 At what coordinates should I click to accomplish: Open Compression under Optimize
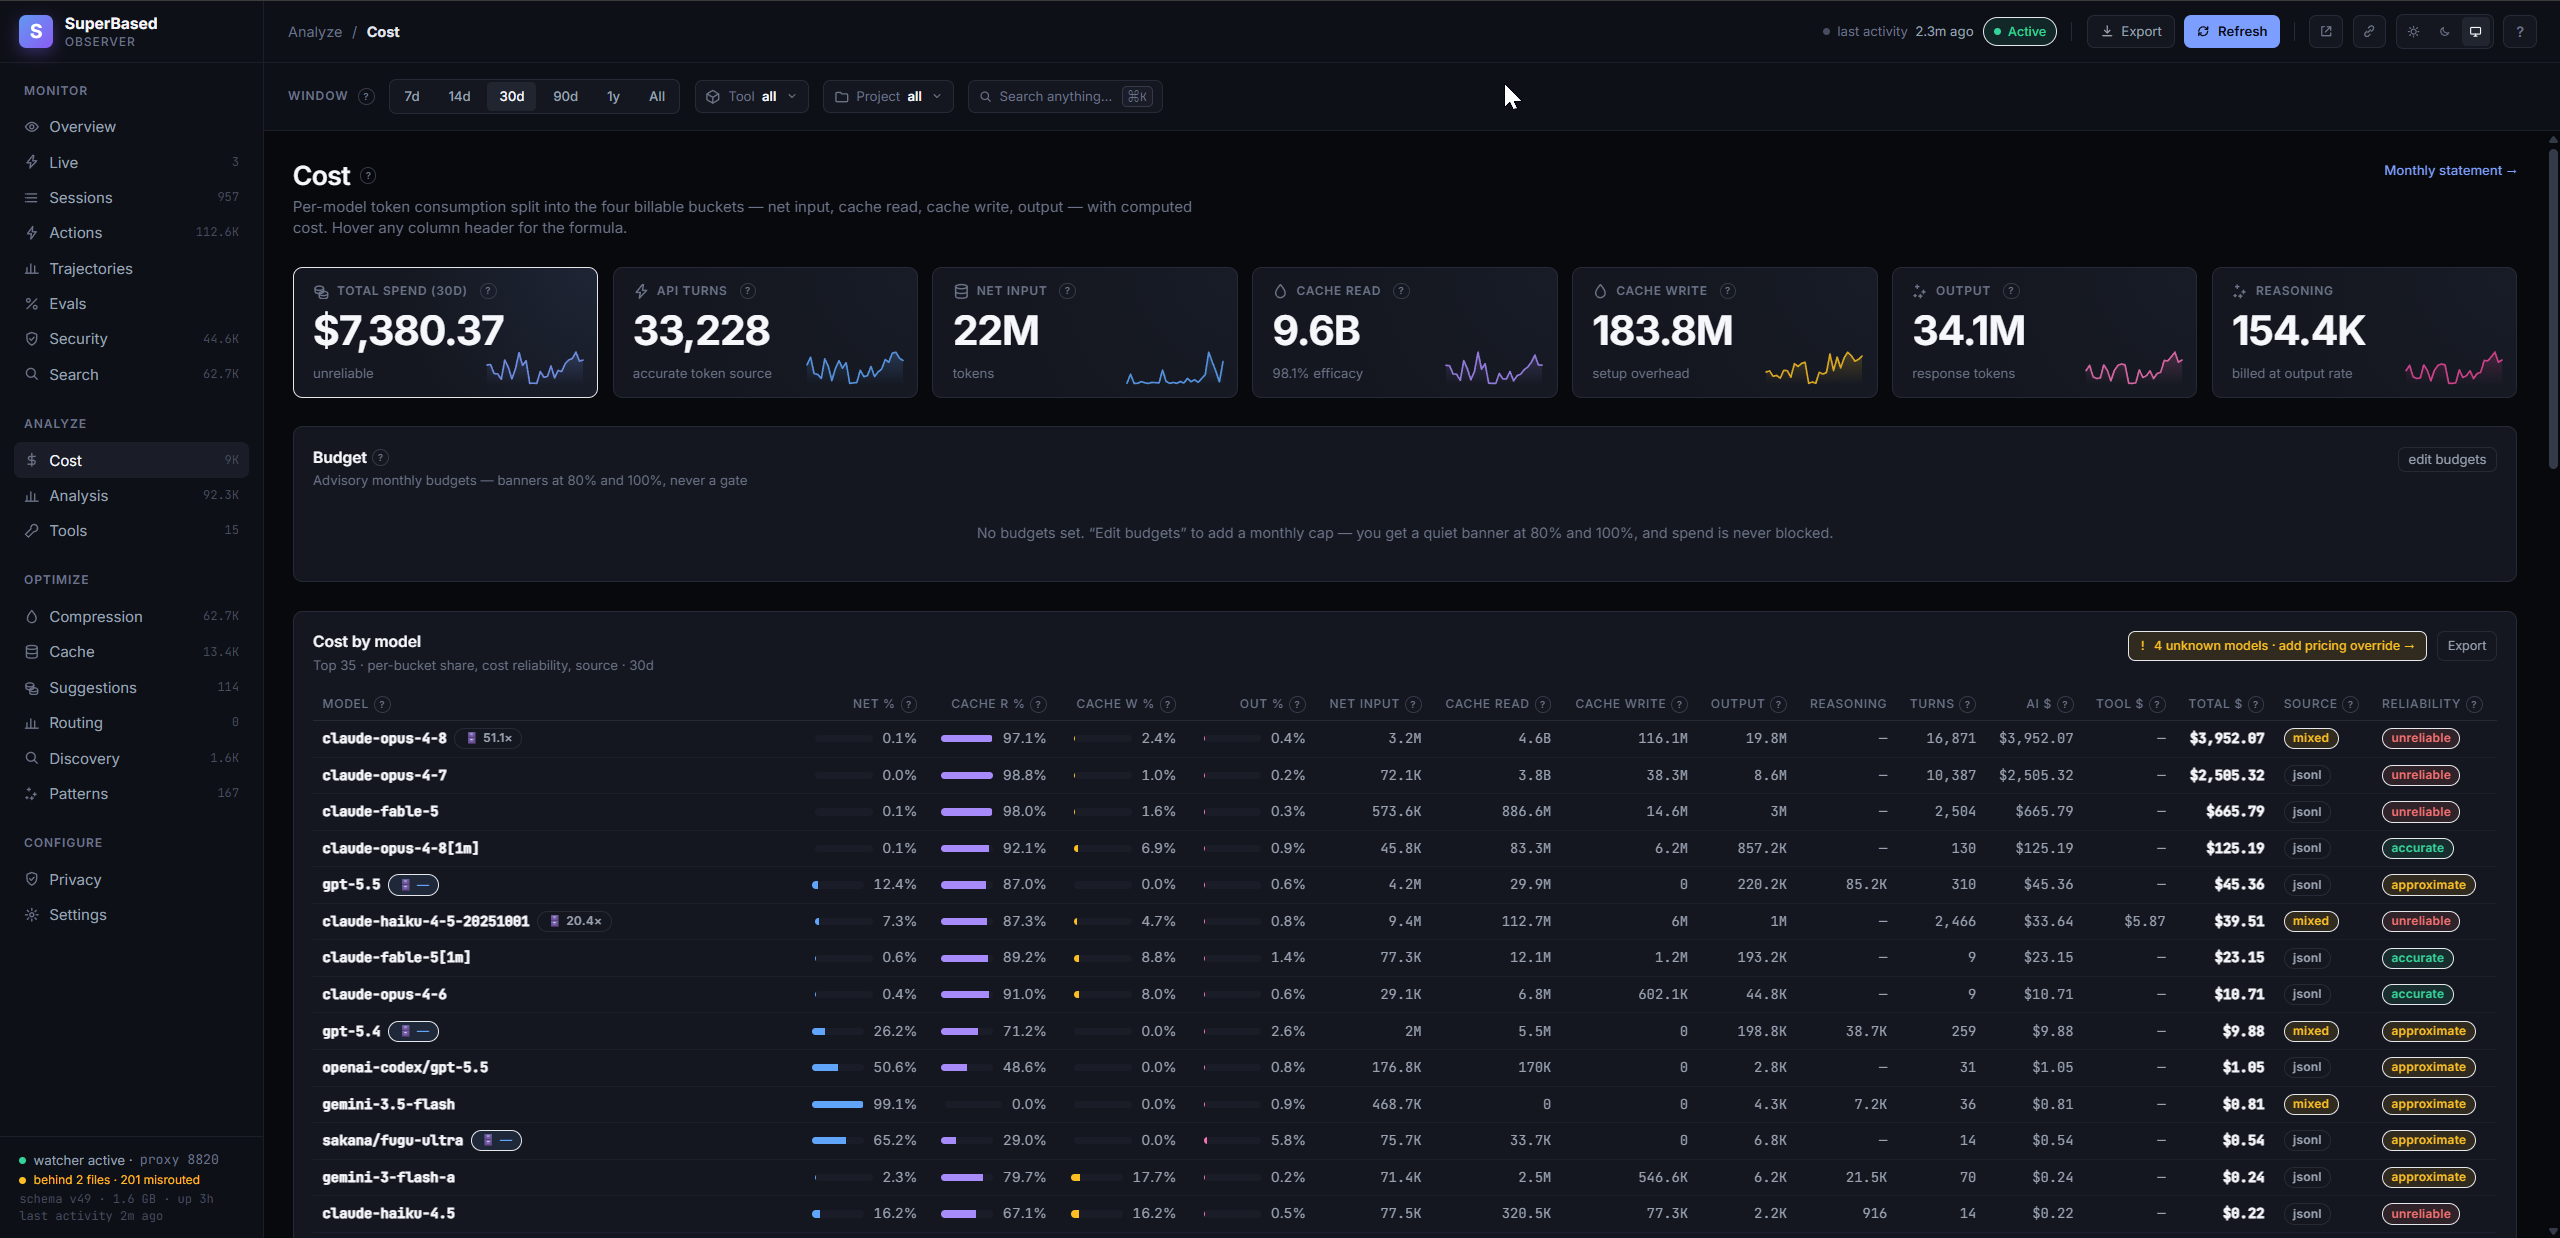pyautogui.click(x=131, y=616)
